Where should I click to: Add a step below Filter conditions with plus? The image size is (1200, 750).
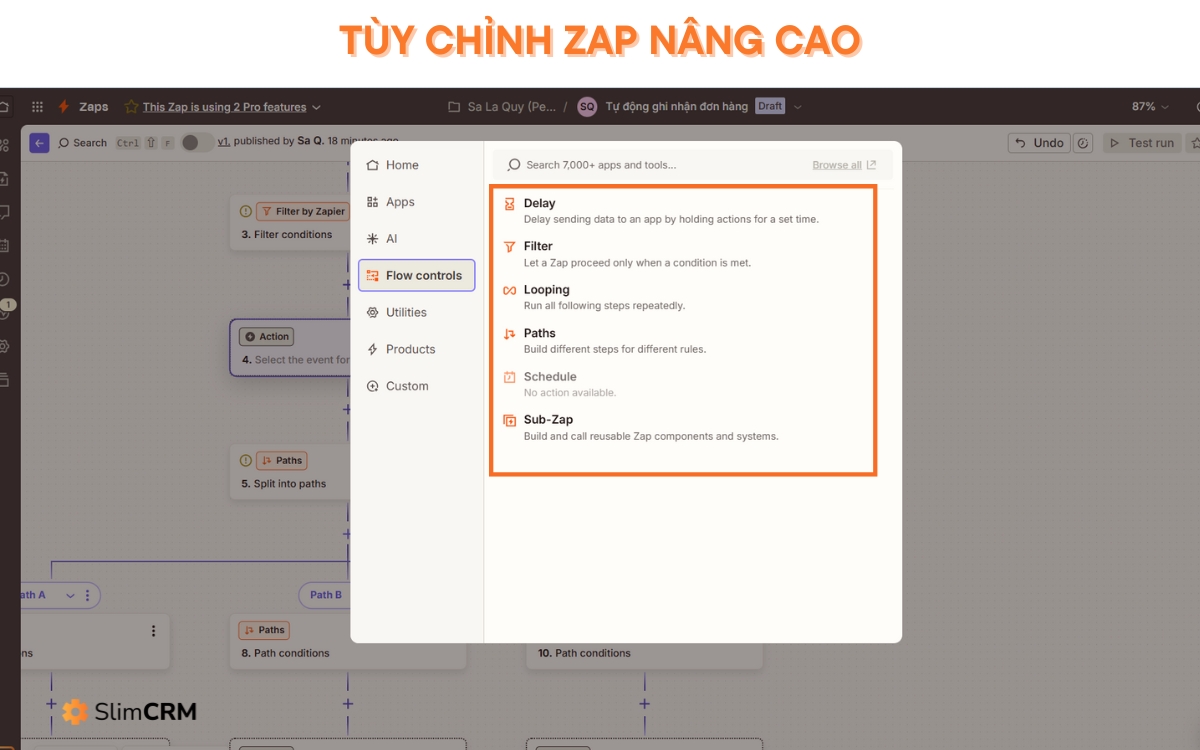(x=347, y=284)
